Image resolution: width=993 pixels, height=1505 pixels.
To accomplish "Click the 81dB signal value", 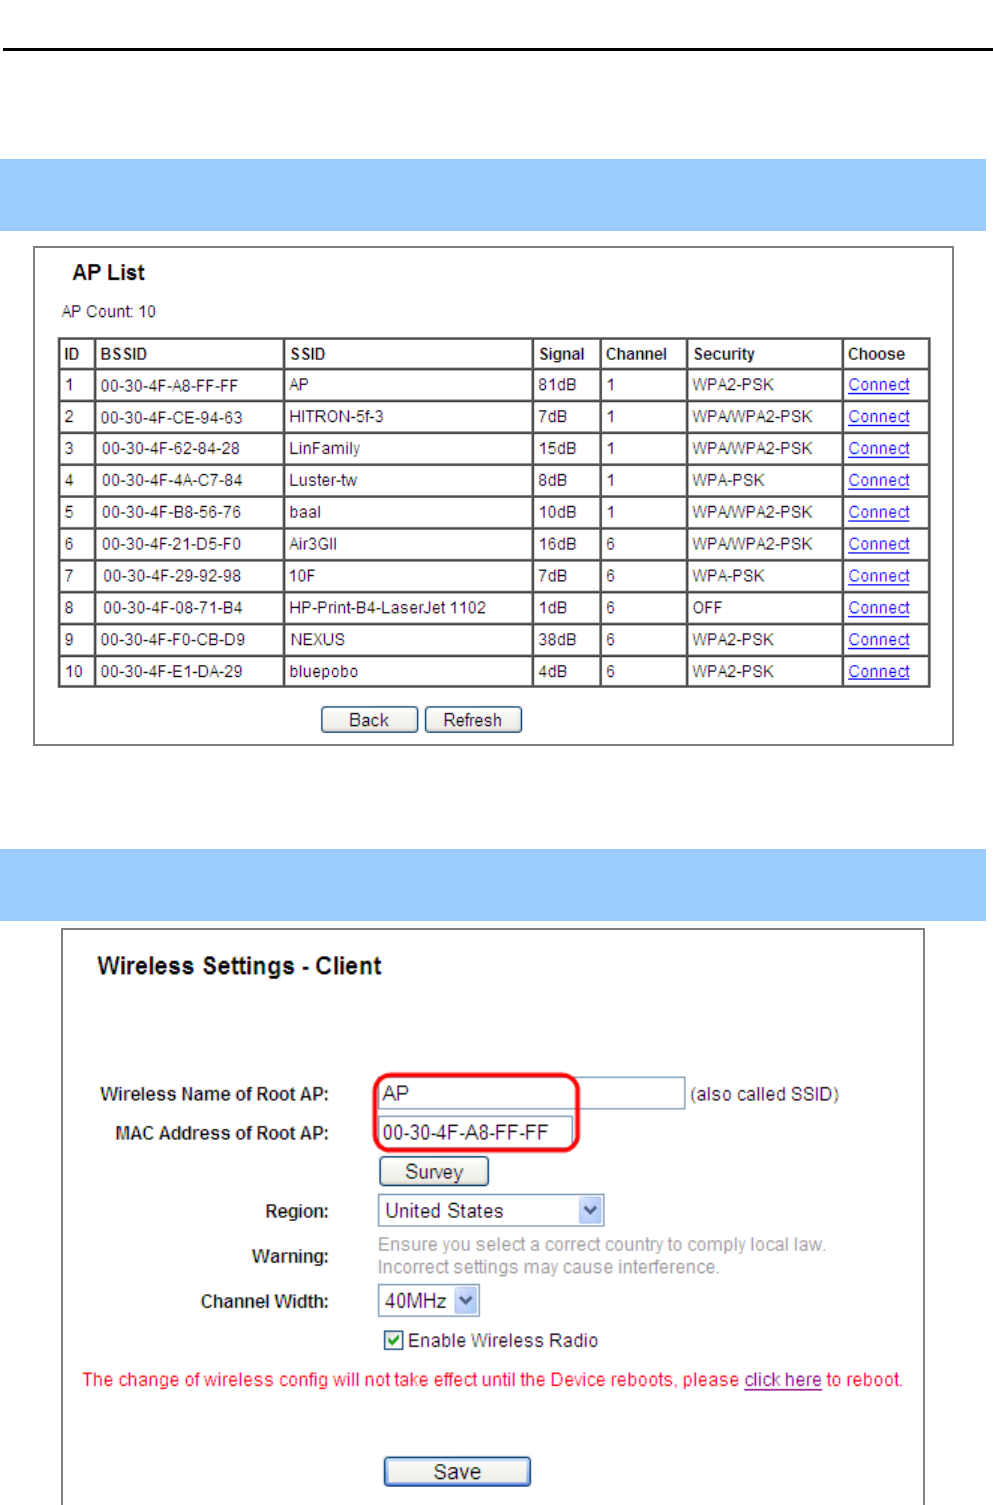I will (x=557, y=385).
